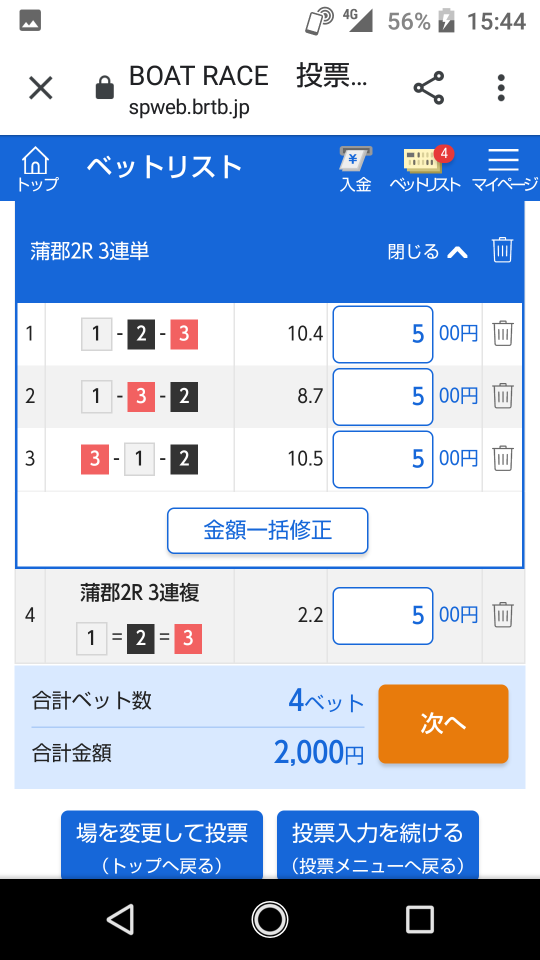Delete entire 蒲郡2R 3連単 group via trash icon
Screen dimensions: 540x960
502,250
